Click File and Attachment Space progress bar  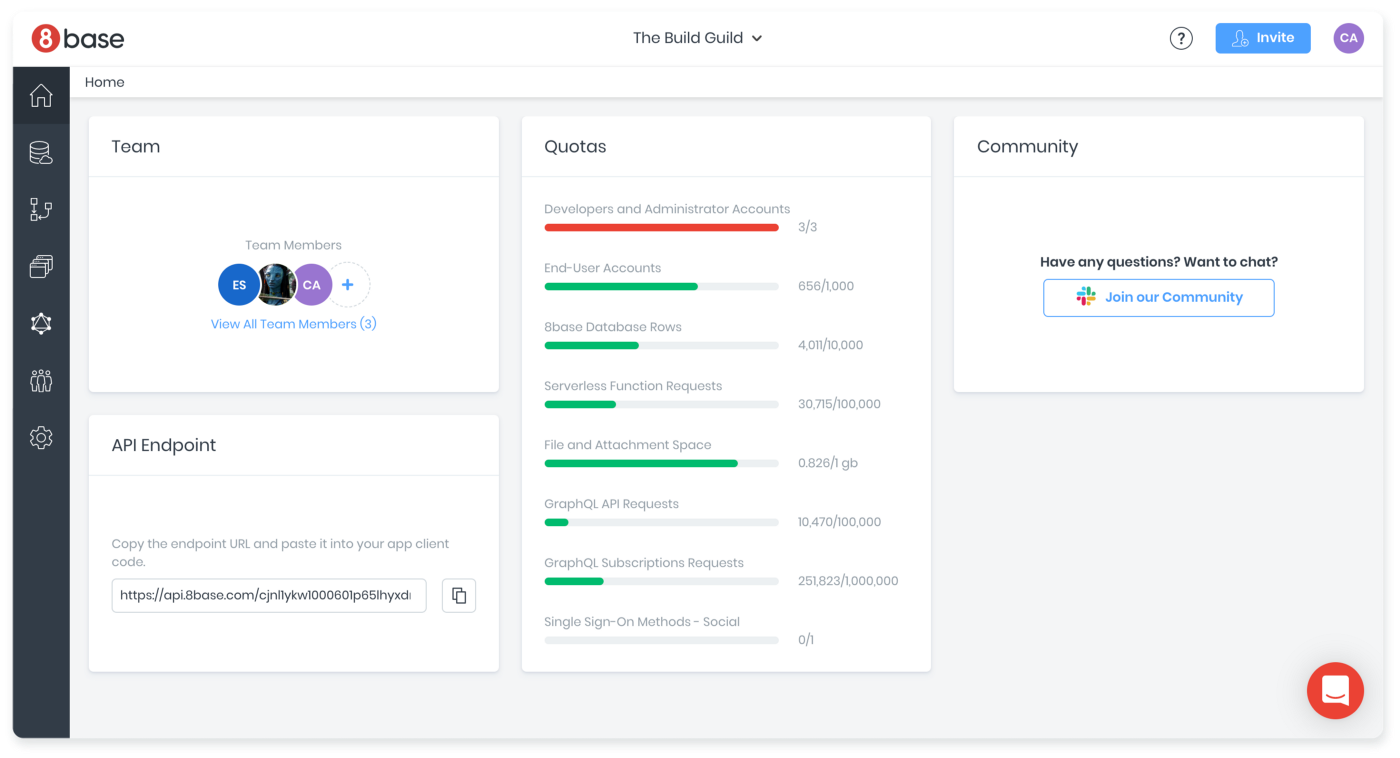[x=661, y=464]
